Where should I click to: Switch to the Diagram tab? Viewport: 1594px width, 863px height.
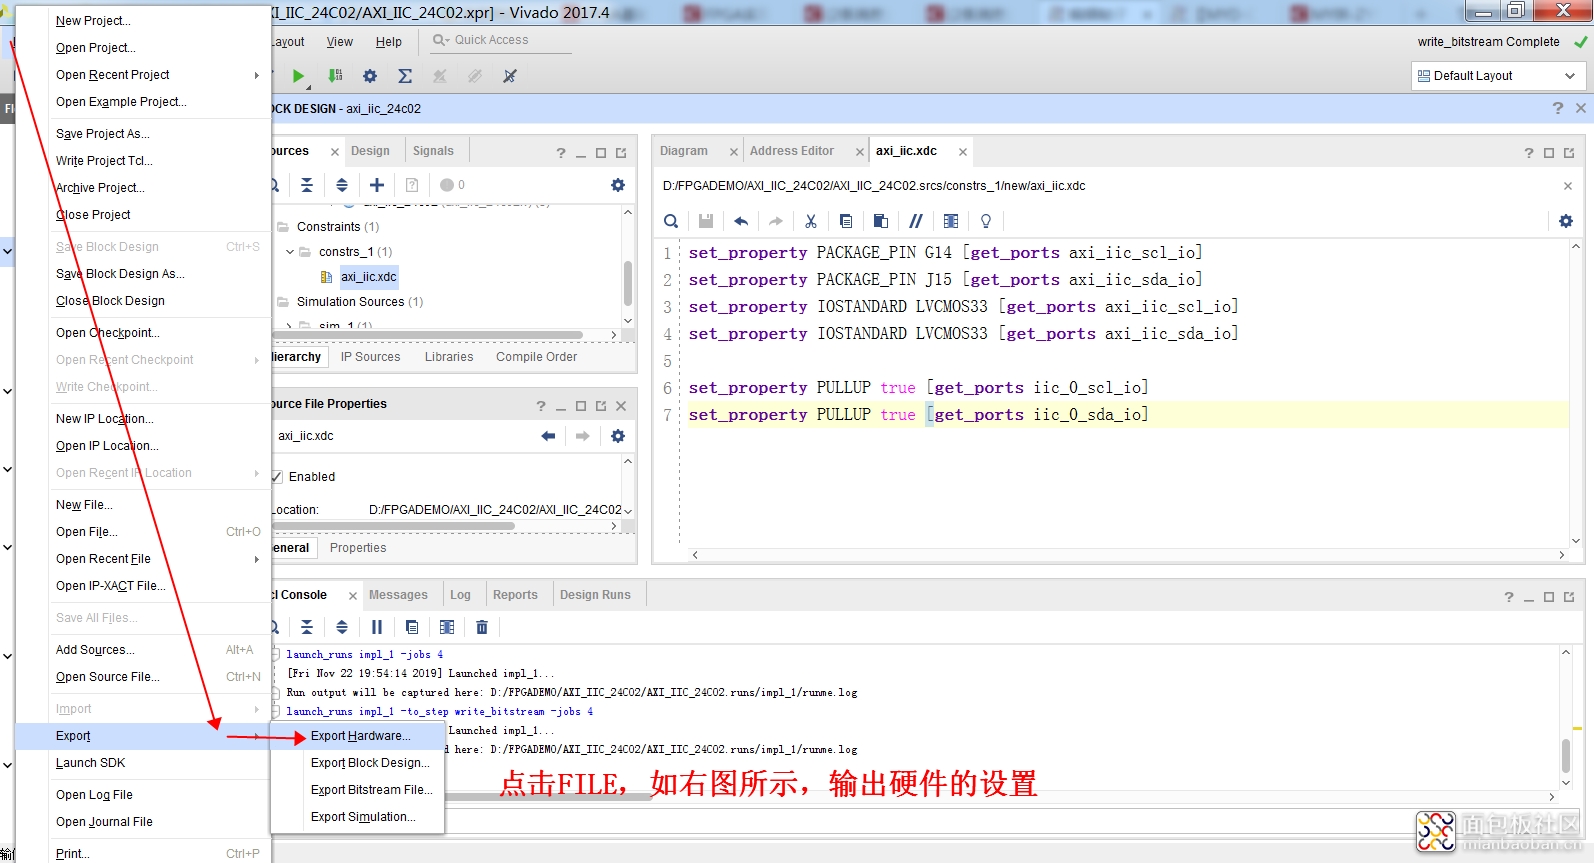click(684, 151)
